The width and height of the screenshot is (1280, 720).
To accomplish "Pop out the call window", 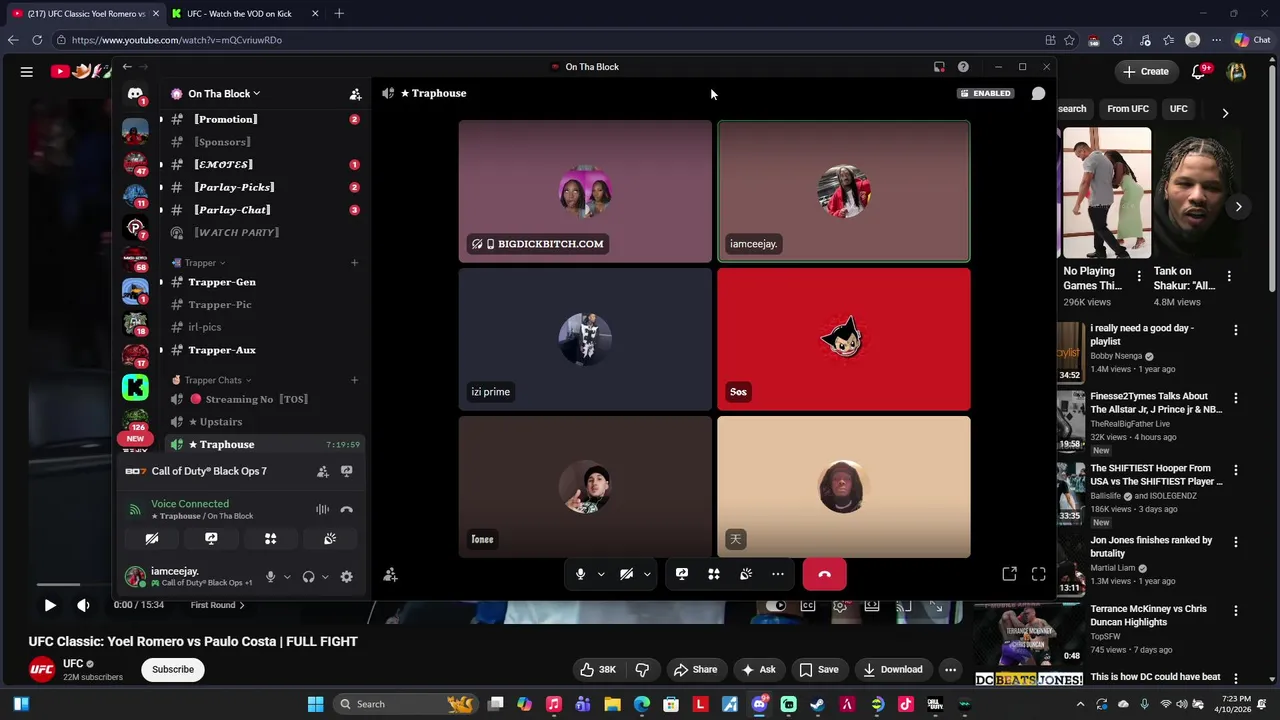I will (1010, 574).
